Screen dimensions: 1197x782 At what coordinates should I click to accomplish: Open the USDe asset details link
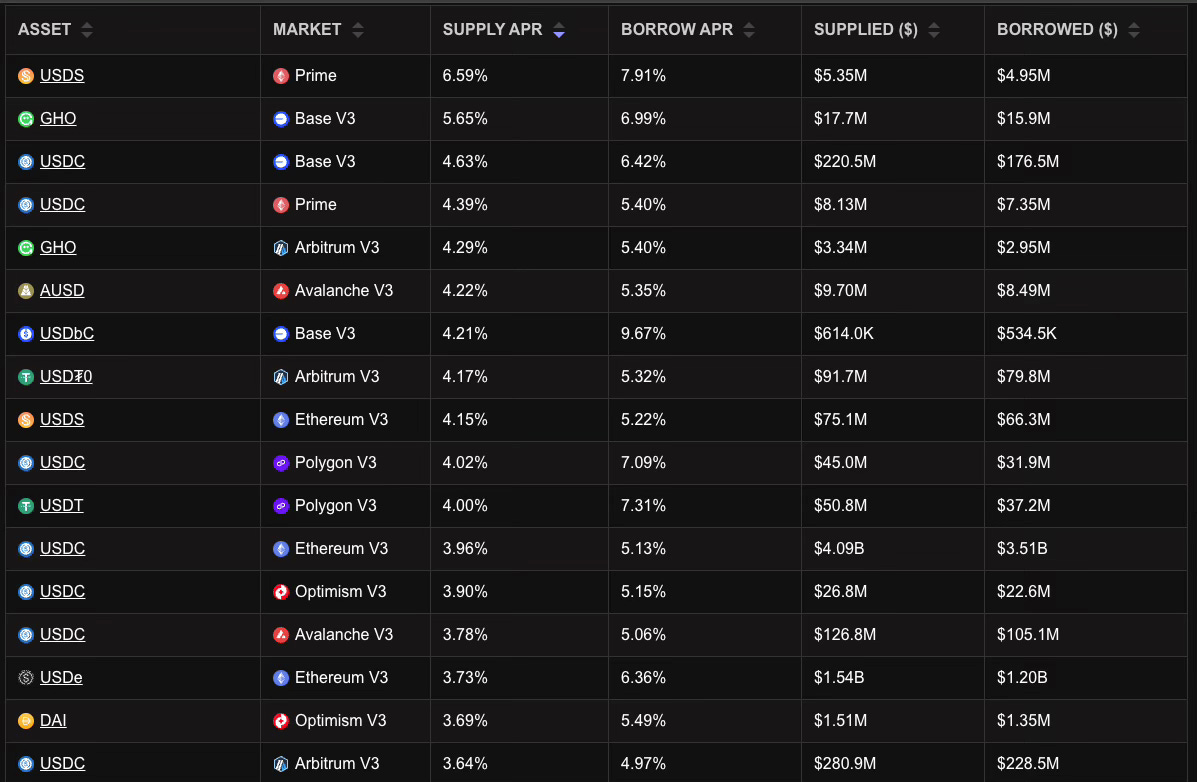tap(61, 677)
